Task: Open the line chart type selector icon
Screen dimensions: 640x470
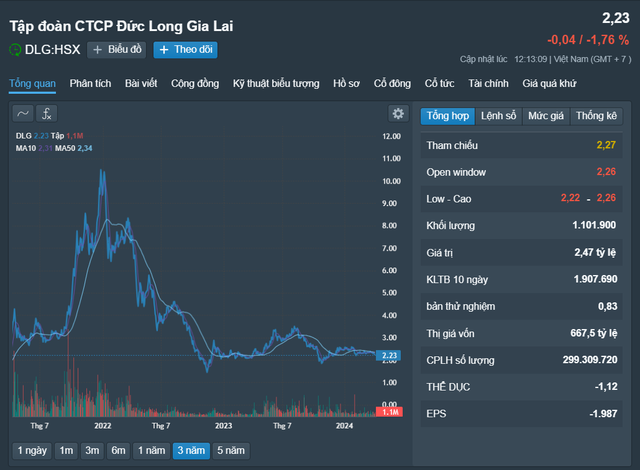Action: pos(23,114)
